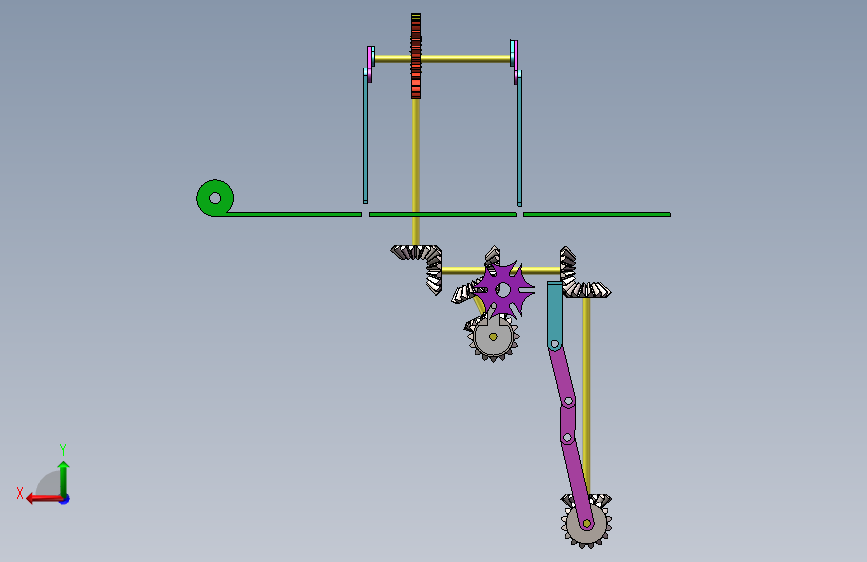Select the green material roll coil
Viewport: 867px width, 562px height.
(215, 198)
